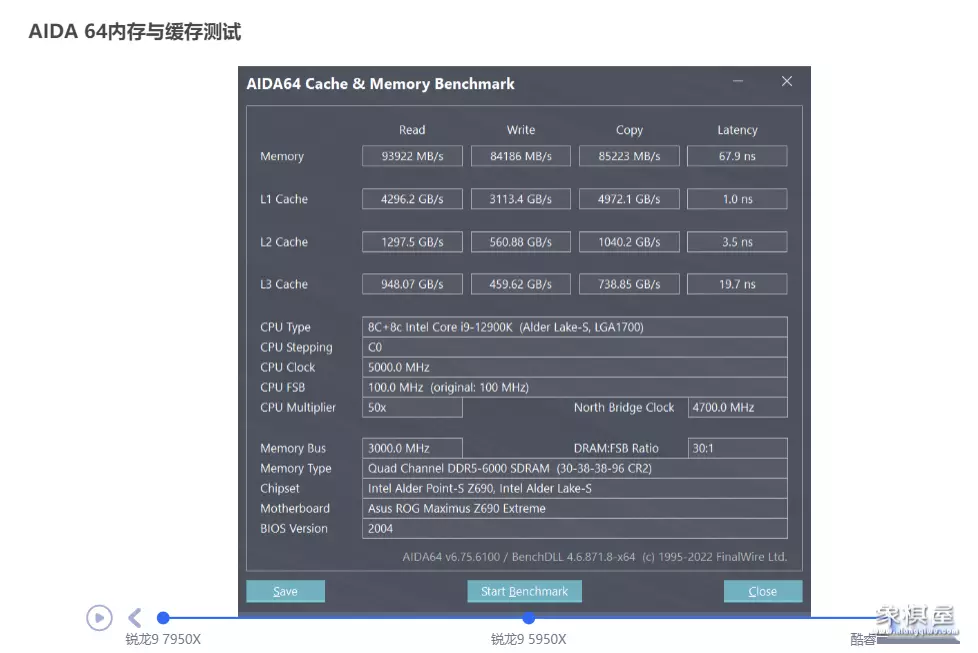Screen dimensions: 978x653
Task: Click the Memory row label
Action: [282, 156]
